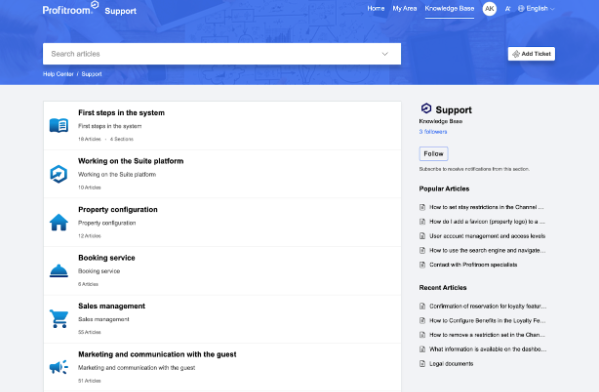Screen dimensions: 599x392
Task: Open article How to set stay restrictions
Action: 486,207
